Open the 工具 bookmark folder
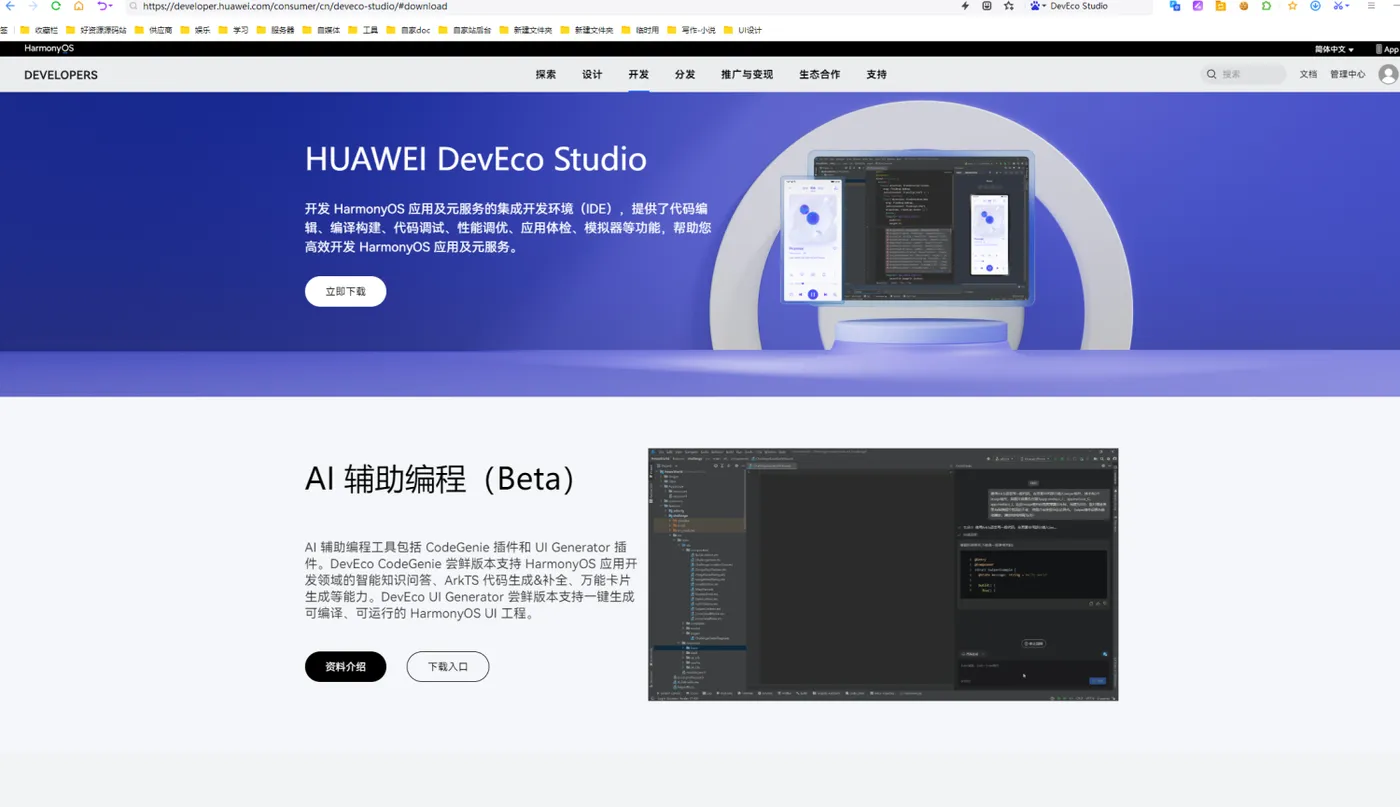This screenshot has height=807, width=1400. click(363, 30)
